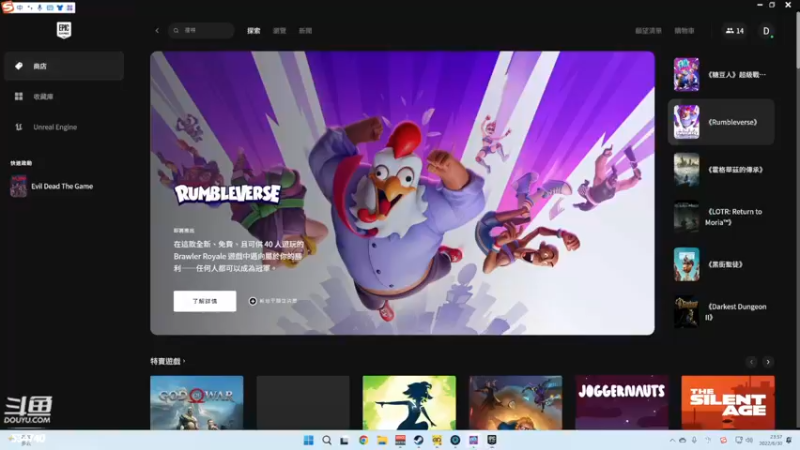Select the Discover (探索) tab
The width and height of the screenshot is (800, 450).
(254, 31)
